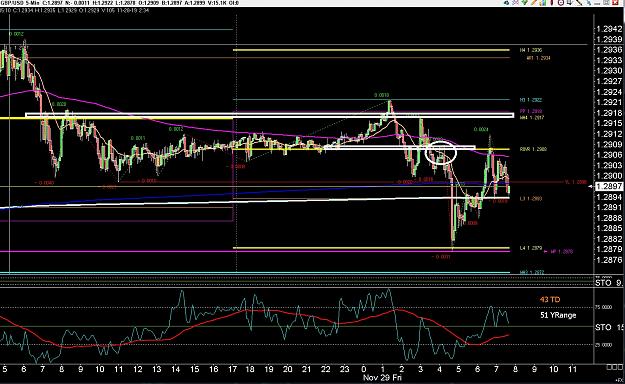Image resolution: width=625 pixels, height=384 pixels.
Task: Click the 1.2909 price axis label
Action: coord(609,144)
